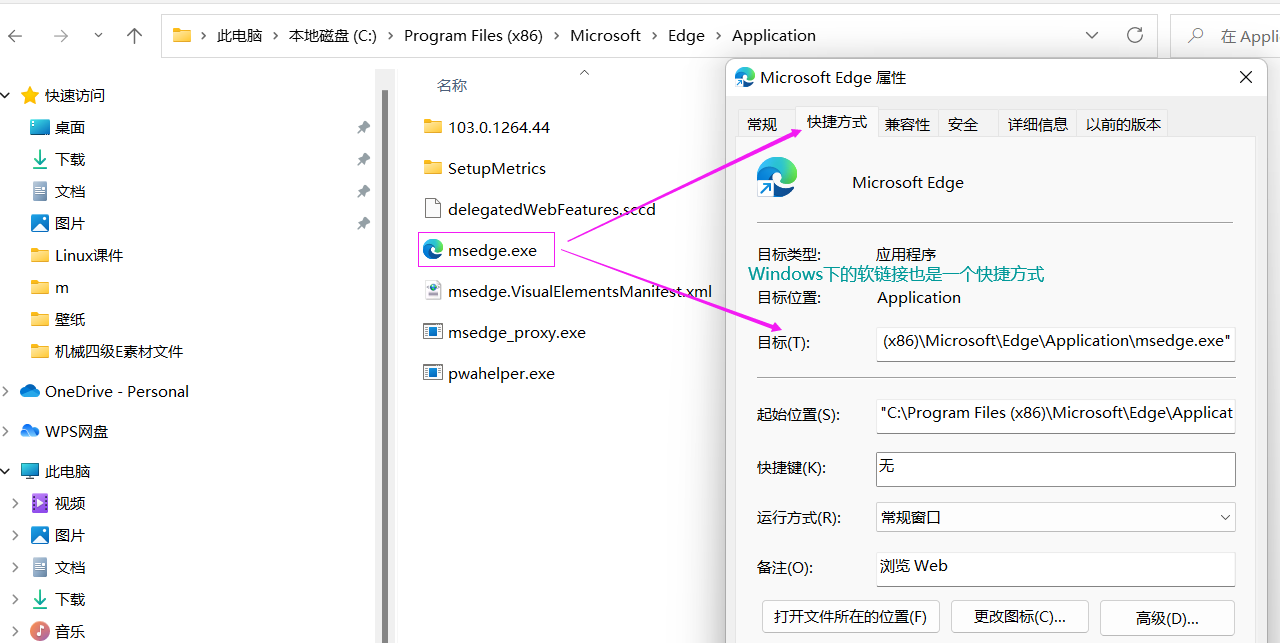
Task: Expand the WPS网盘 node
Action: [x=6, y=432]
